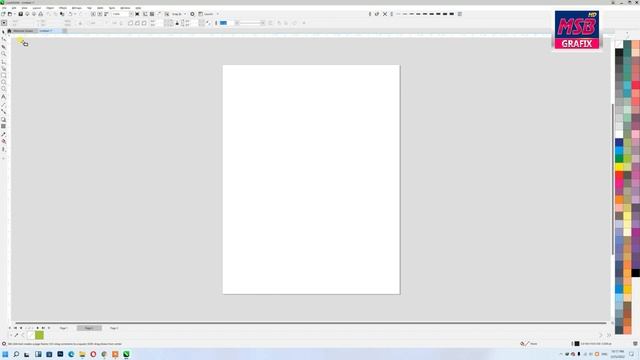640x360 pixels.
Task: Open the Bitmaps menu
Action: click(76, 8)
